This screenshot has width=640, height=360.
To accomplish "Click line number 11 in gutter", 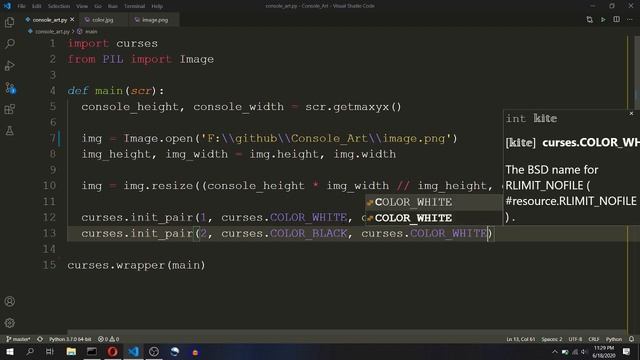I will [x=49, y=202].
